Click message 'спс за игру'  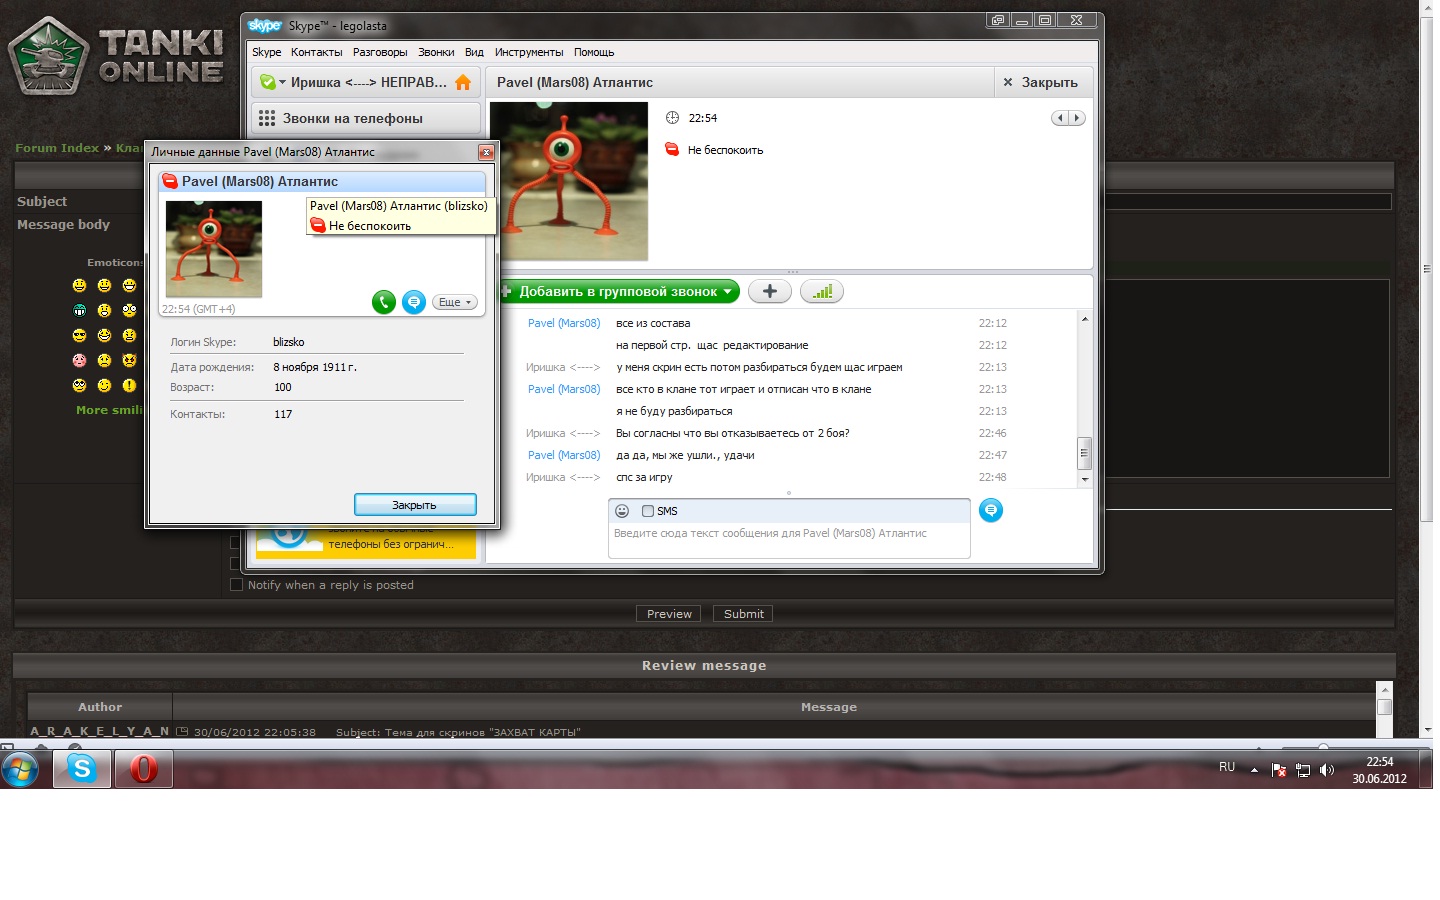coord(644,477)
